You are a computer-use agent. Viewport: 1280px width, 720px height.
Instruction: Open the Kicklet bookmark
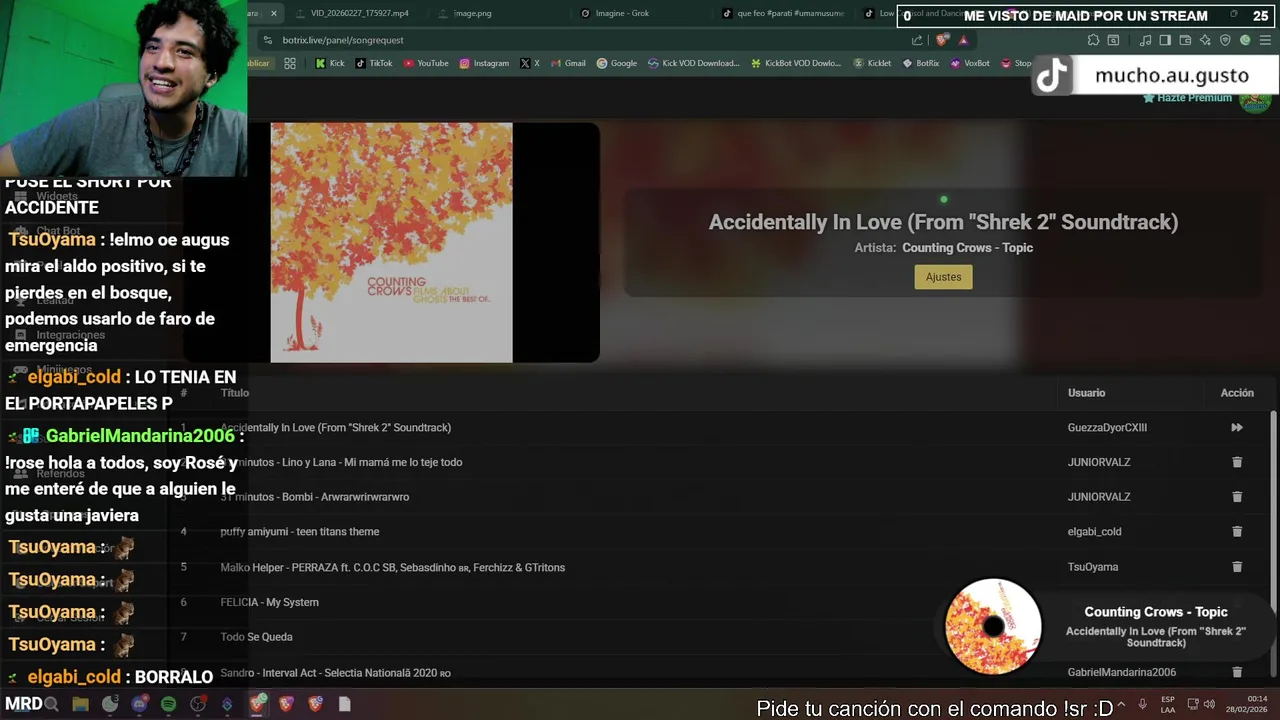pyautogui.click(x=872, y=63)
